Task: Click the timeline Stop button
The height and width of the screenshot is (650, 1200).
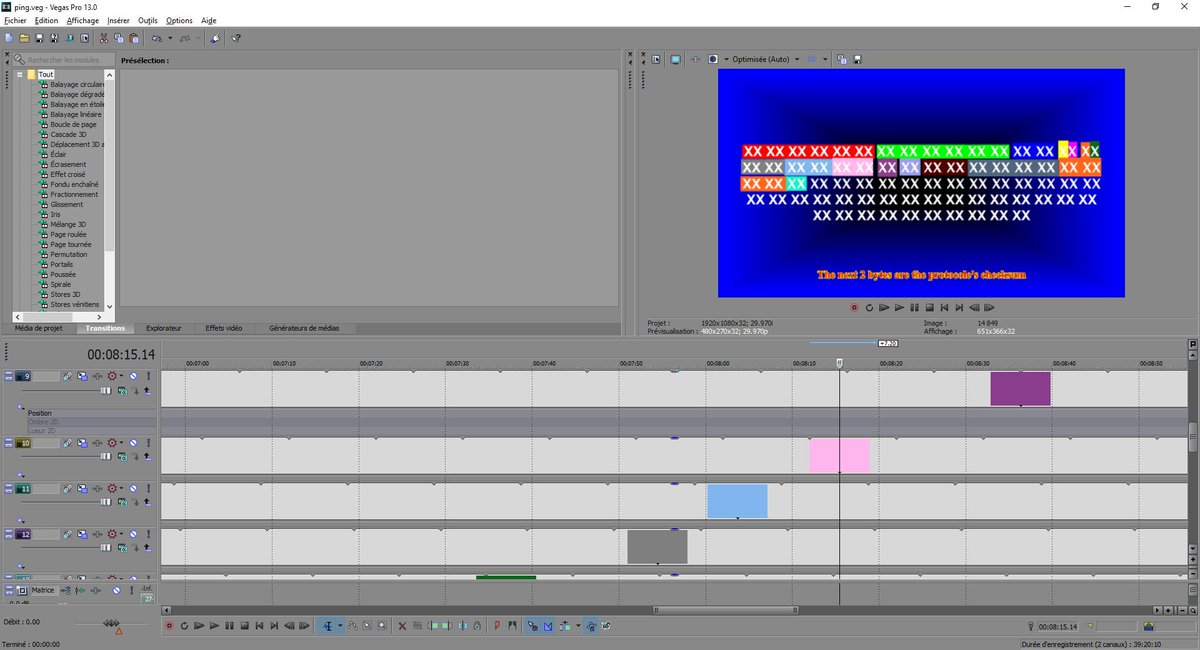Action: (x=245, y=625)
